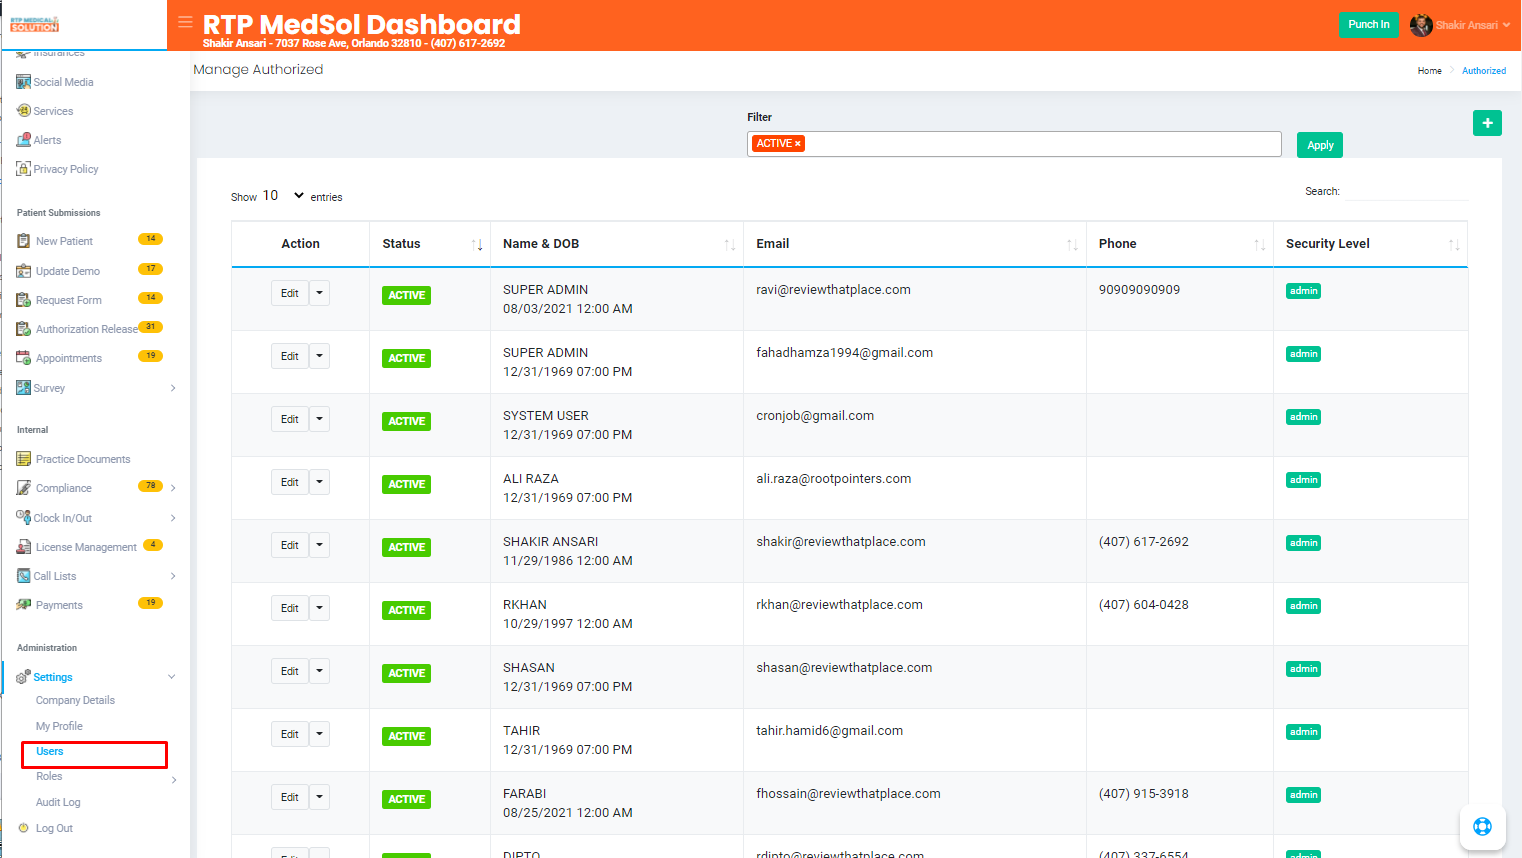Click the Log Out power icon
Screen dimensions: 1522x858
(24, 828)
